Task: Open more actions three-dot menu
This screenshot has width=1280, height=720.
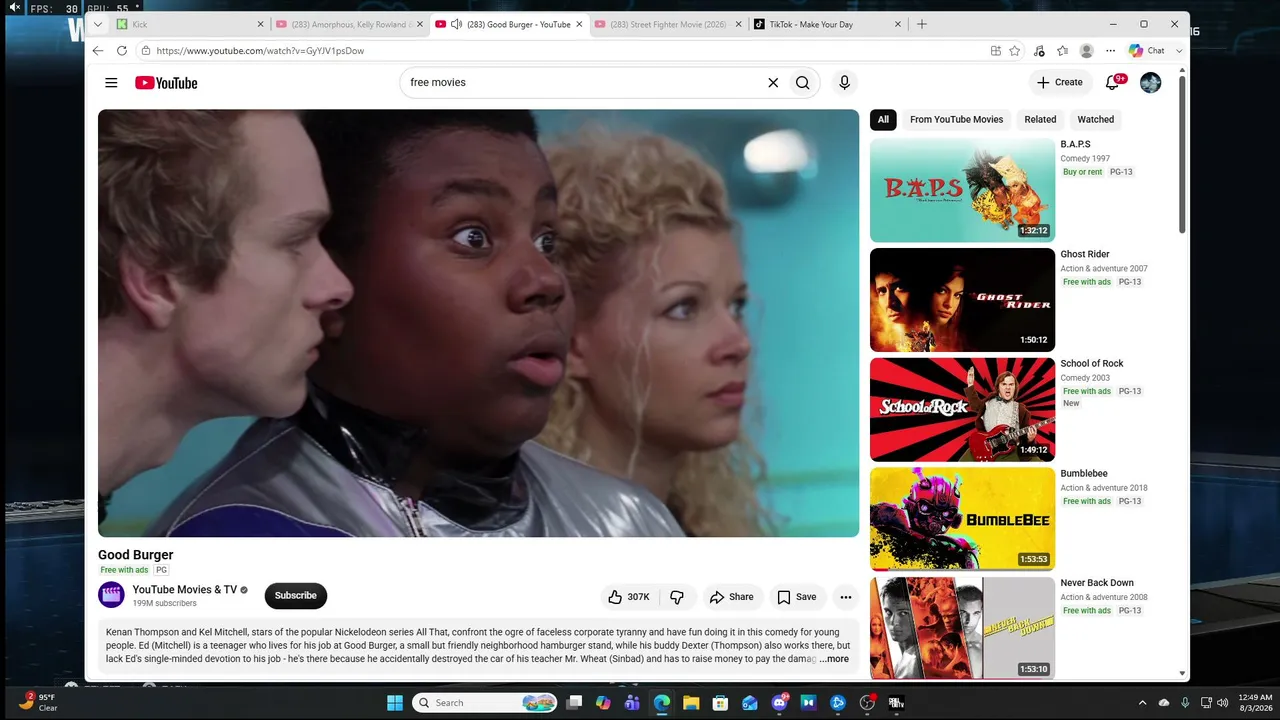Action: (x=846, y=597)
